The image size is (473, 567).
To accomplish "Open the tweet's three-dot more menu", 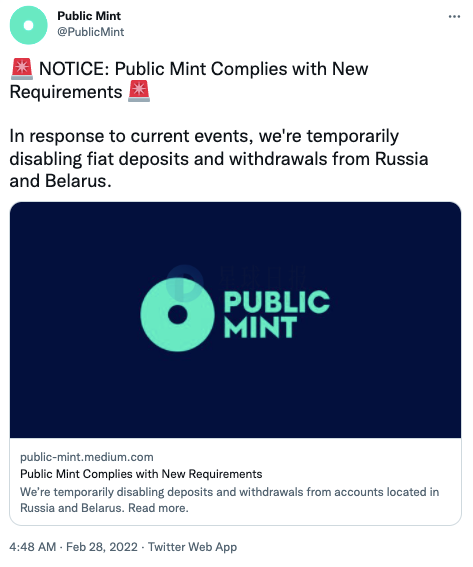I will tap(454, 17).
